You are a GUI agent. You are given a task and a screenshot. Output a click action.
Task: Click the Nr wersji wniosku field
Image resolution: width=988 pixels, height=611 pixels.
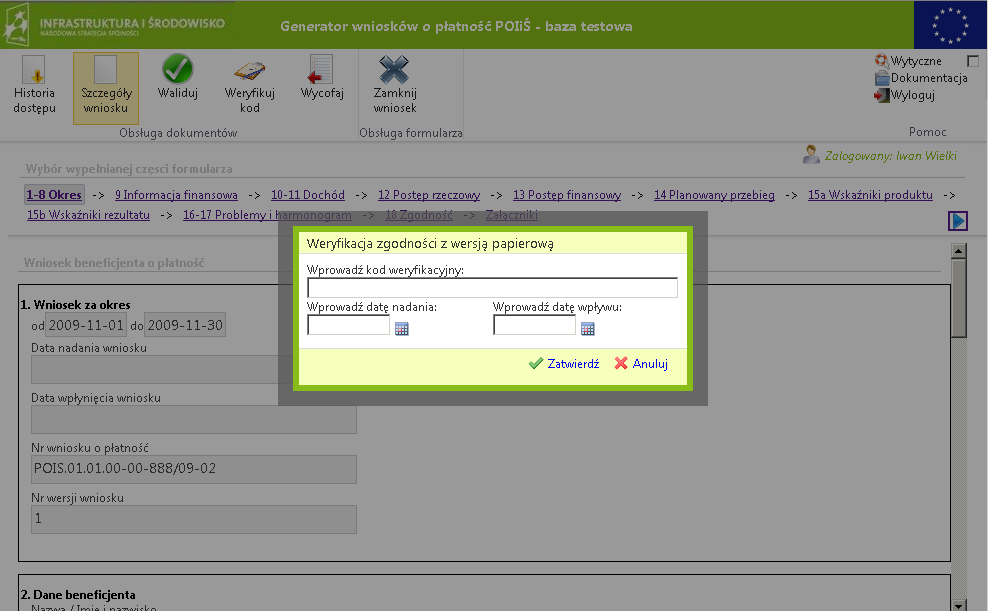coord(194,519)
